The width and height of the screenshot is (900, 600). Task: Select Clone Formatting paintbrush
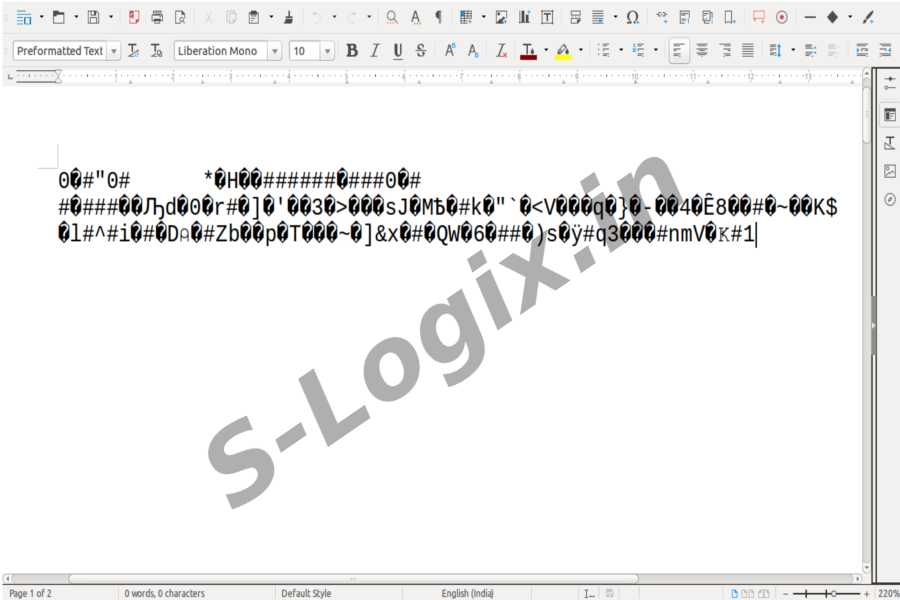[x=289, y=17]
